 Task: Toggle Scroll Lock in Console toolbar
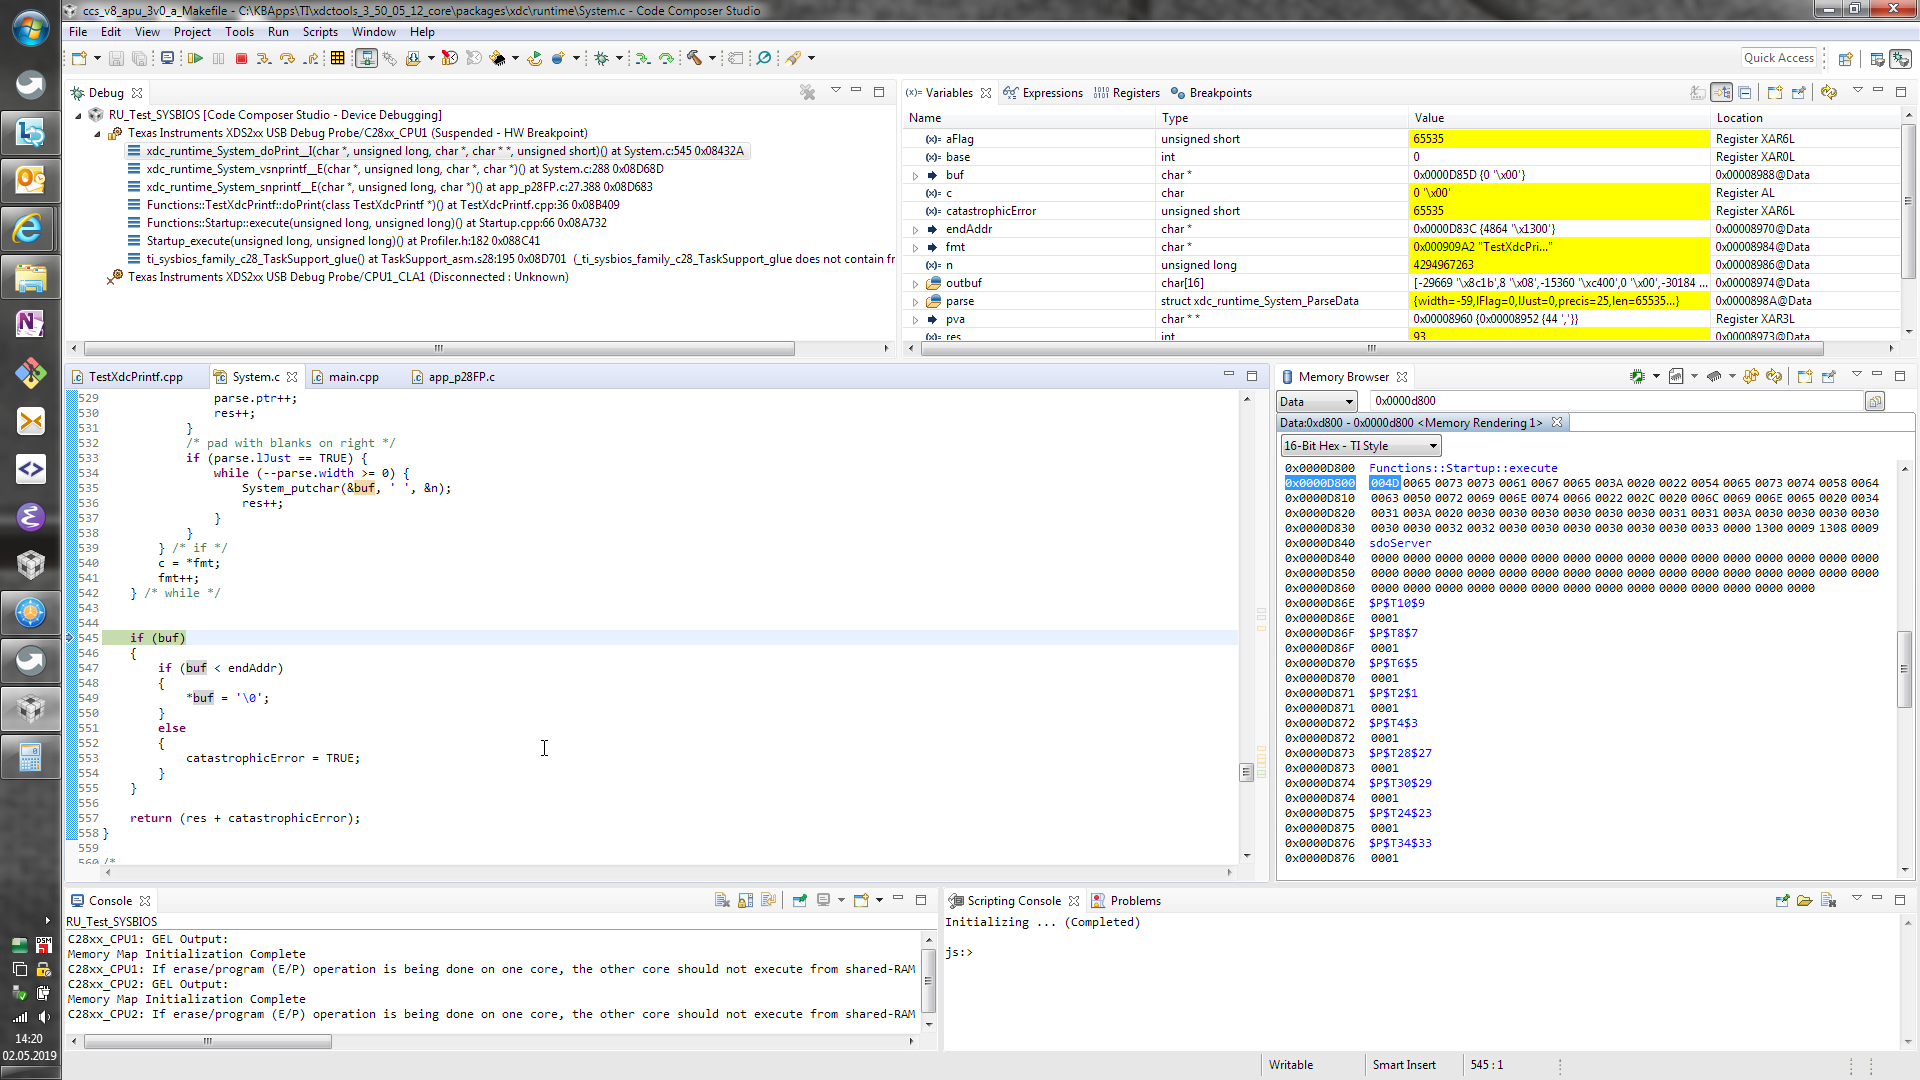click(745, 900)
